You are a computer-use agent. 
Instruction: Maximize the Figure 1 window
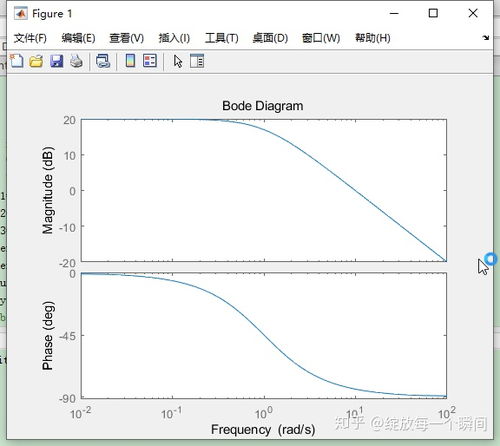[433, 13]
